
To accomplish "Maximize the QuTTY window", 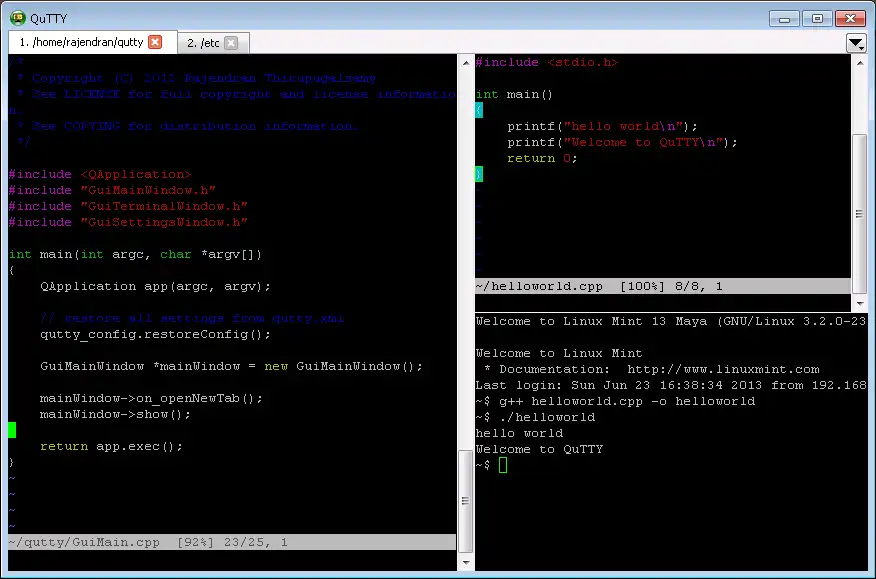I will pos(817,19).
